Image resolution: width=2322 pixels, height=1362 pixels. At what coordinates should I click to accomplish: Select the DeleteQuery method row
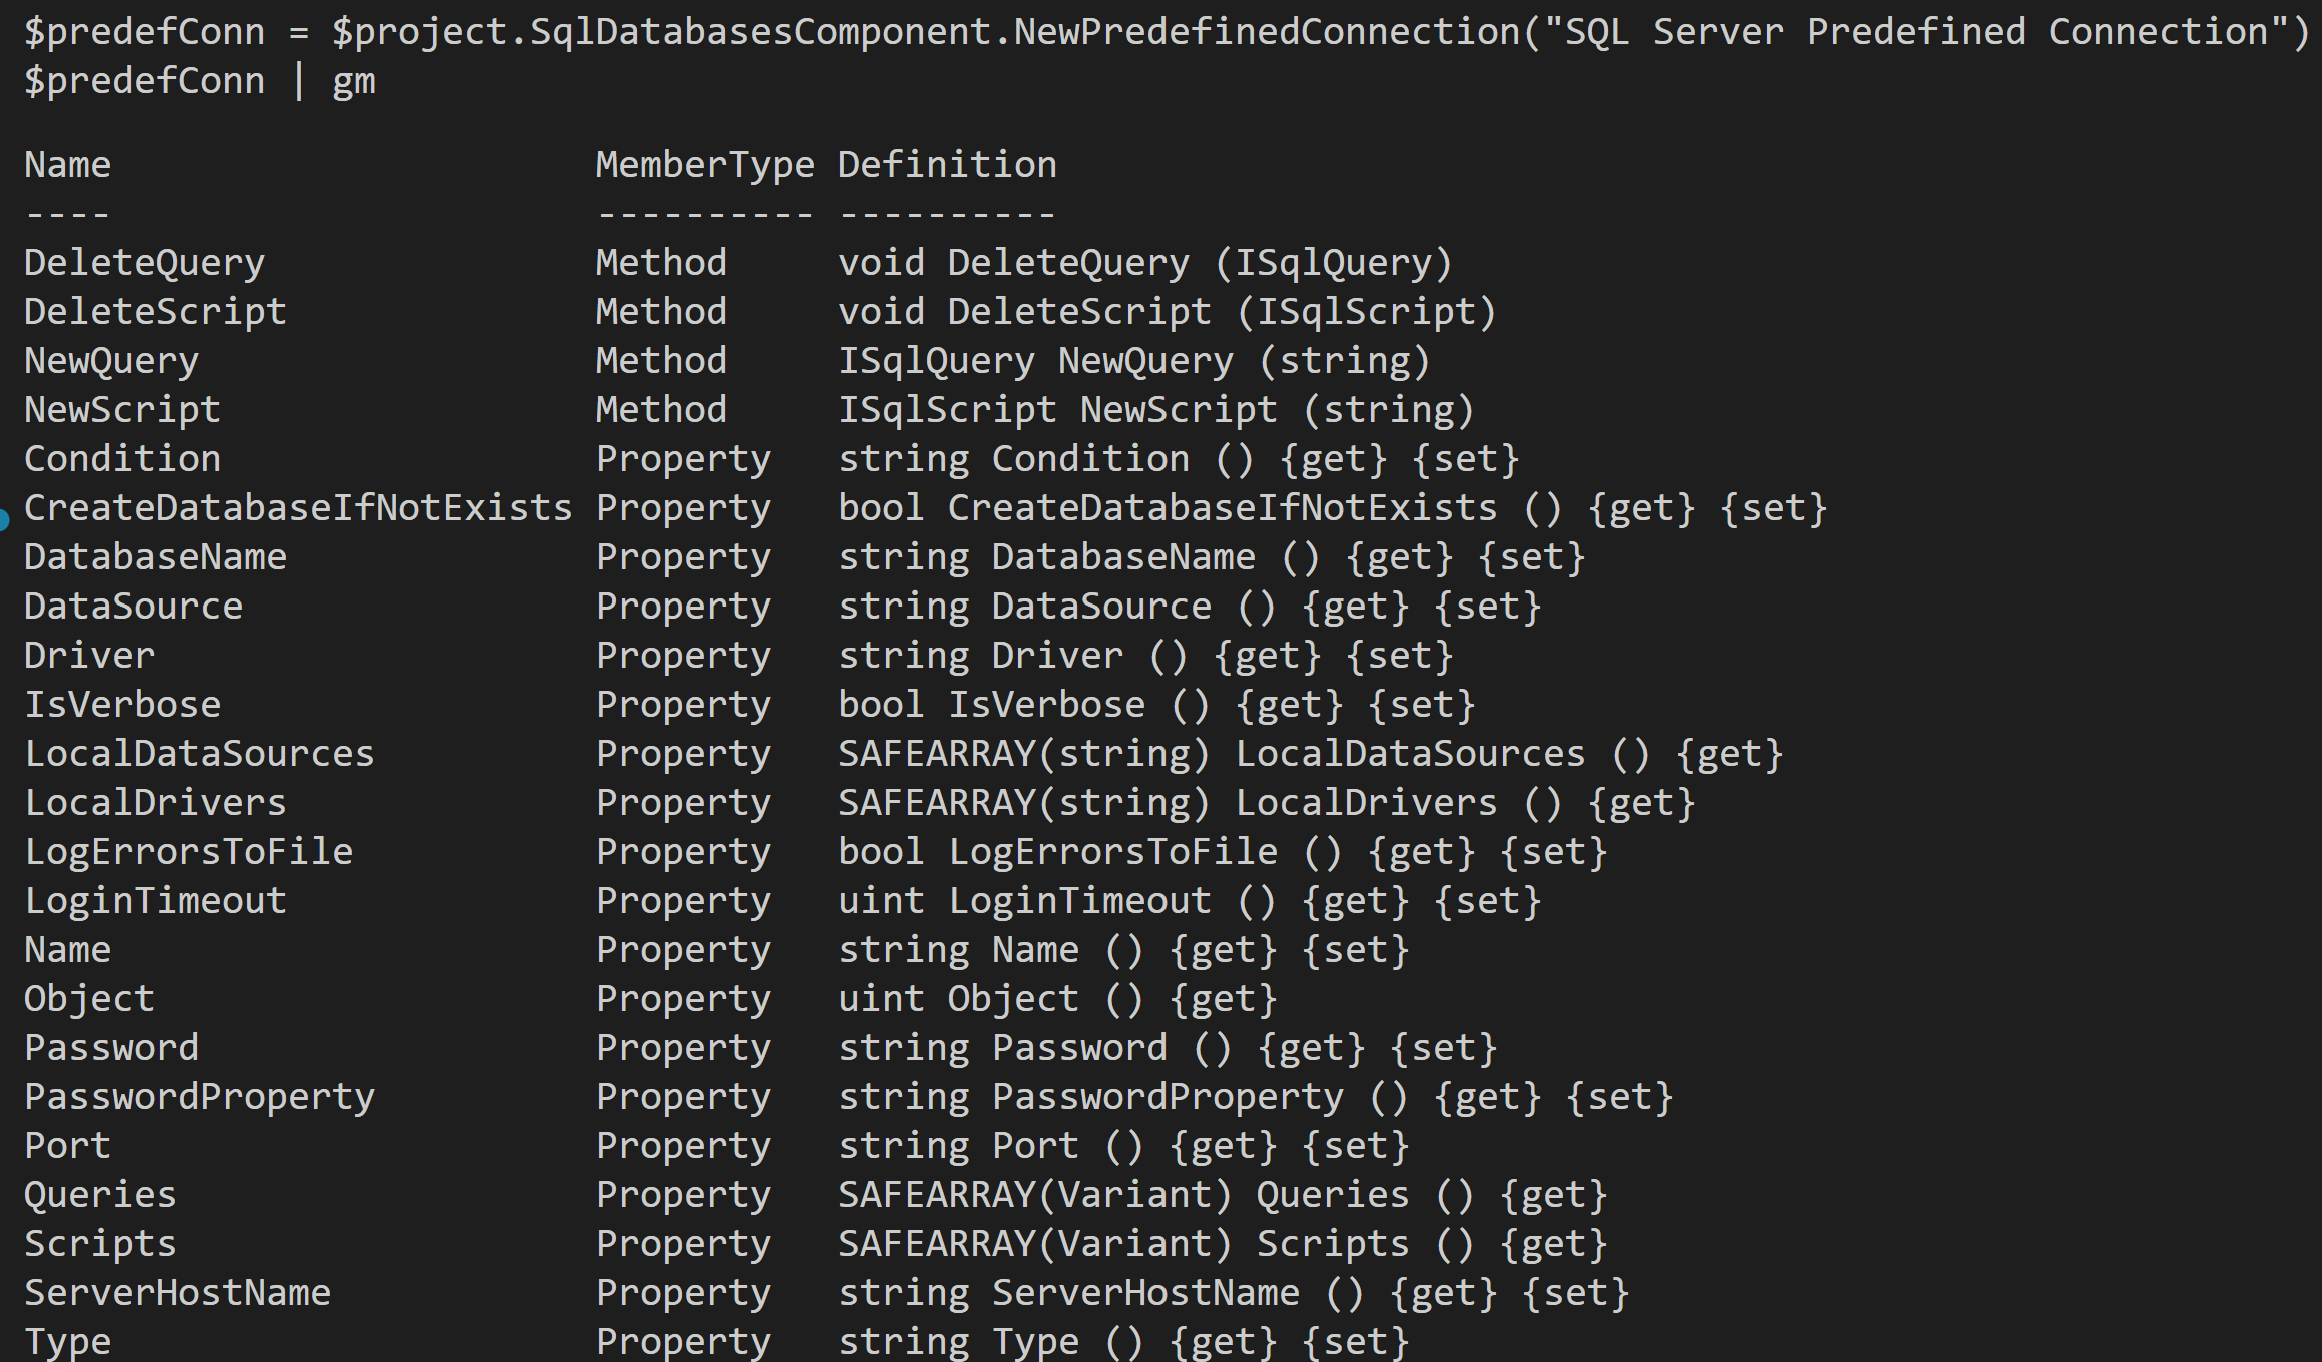(x=143, y=261)
